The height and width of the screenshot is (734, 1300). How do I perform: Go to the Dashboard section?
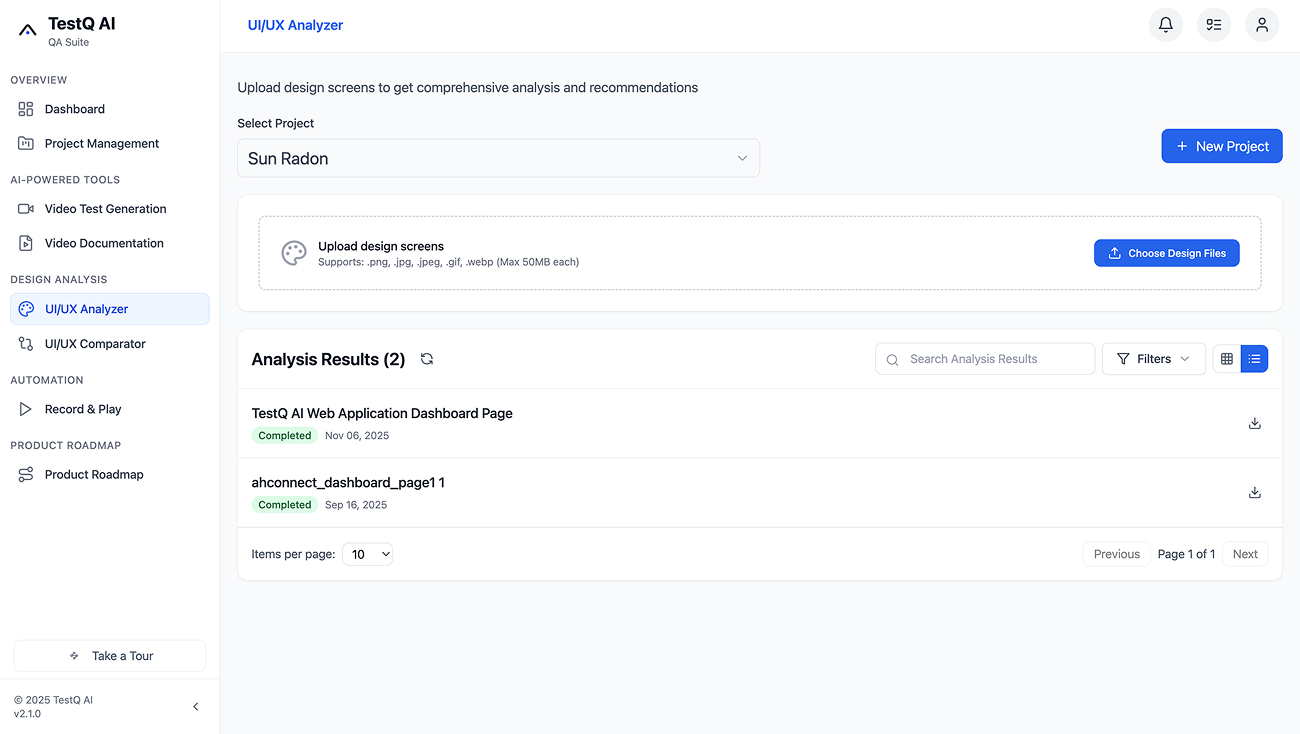[x=75, y=108]
